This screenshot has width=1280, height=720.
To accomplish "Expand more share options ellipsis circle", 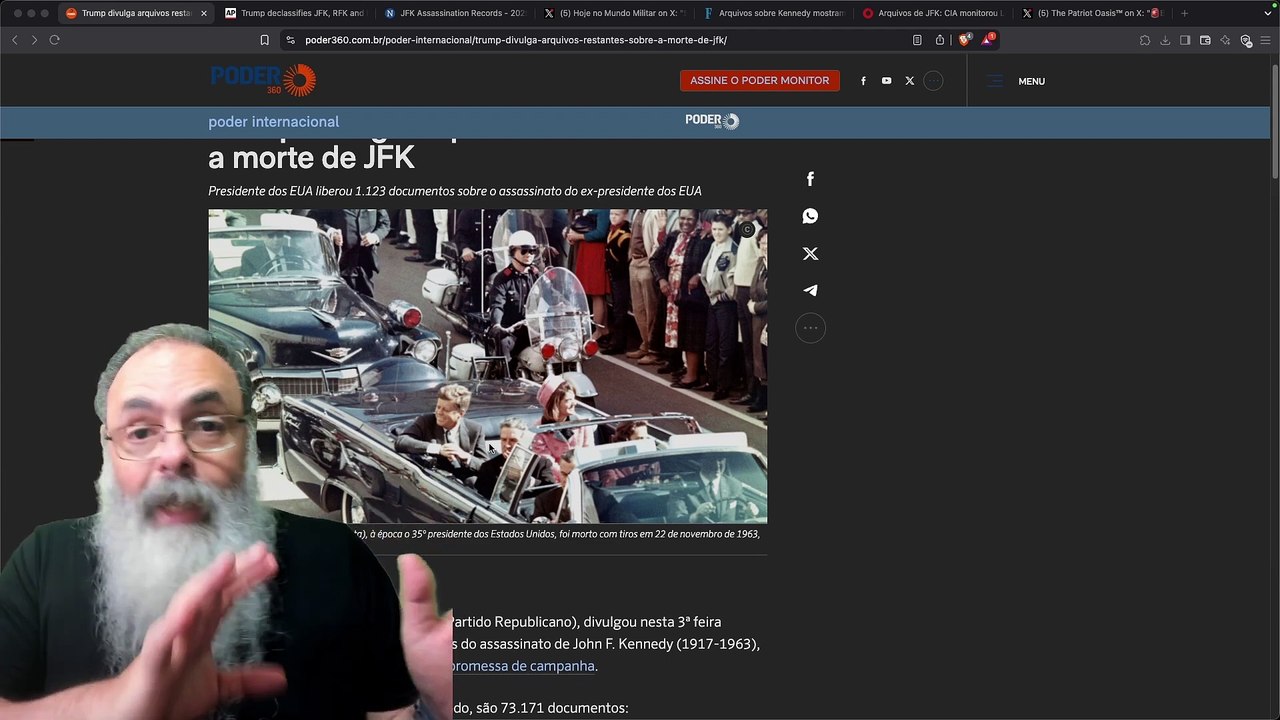I will (x=810, y=328).
